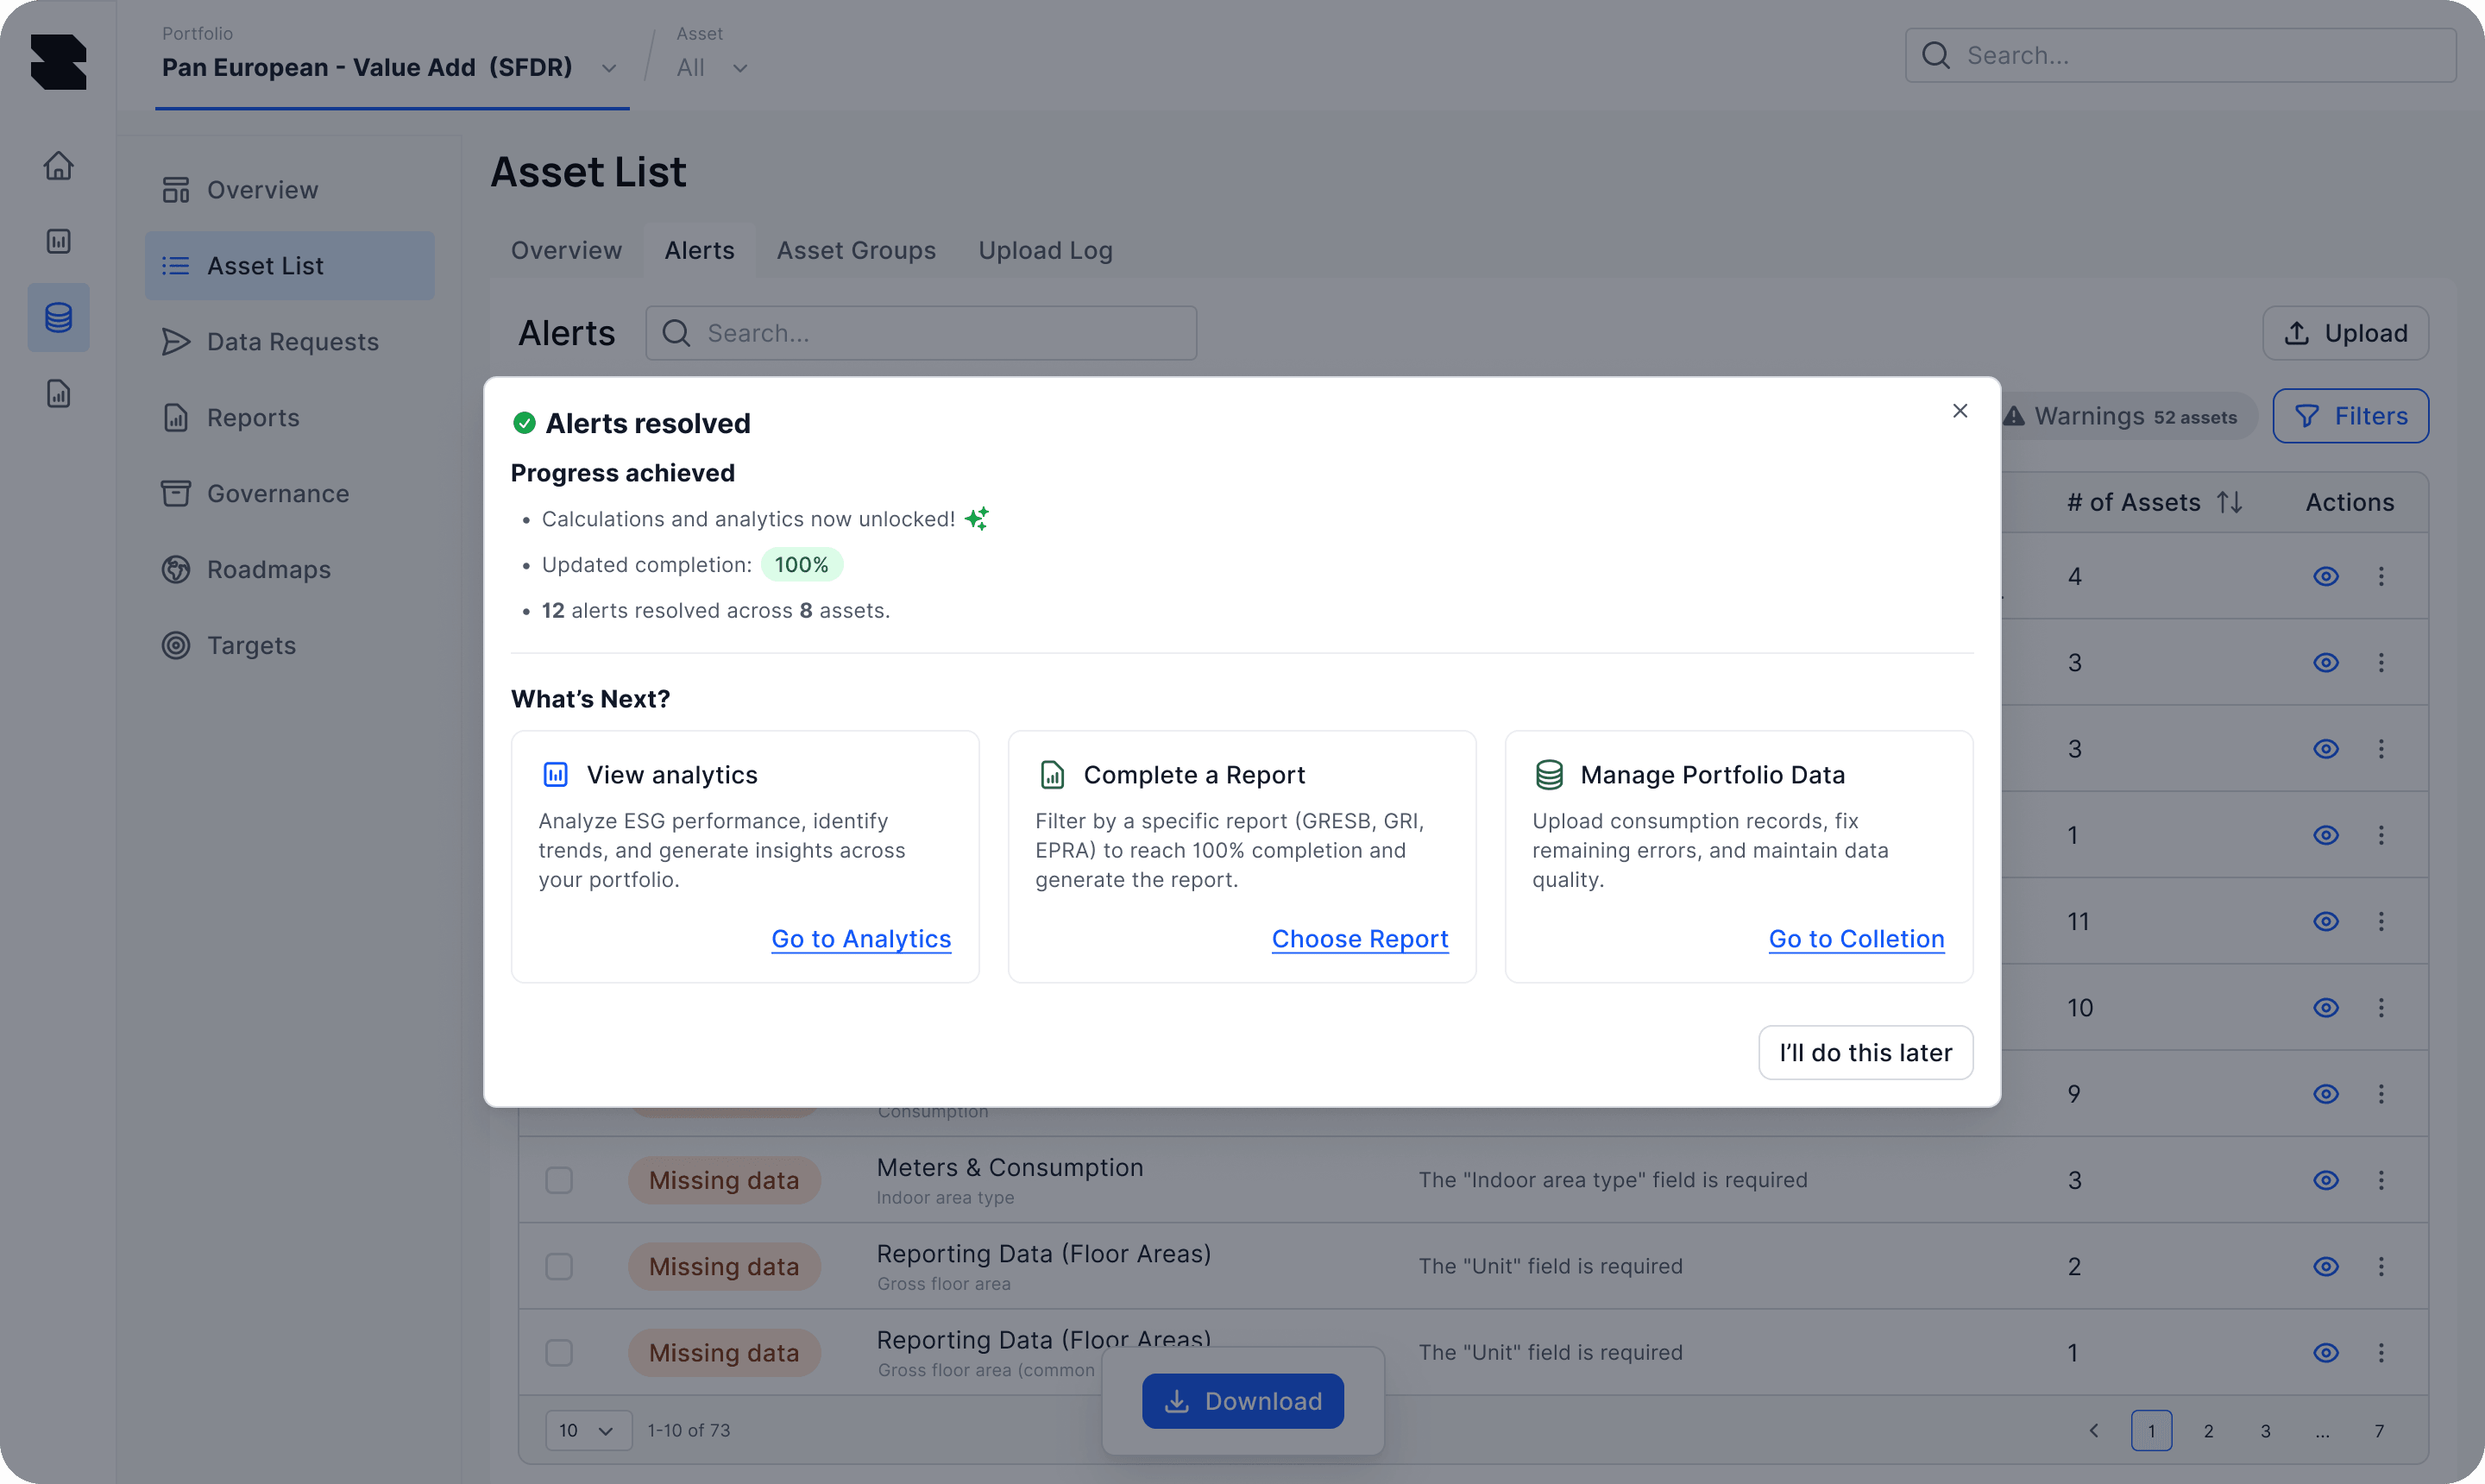Open Data Requests in sidebar
The image size is (2485, 1484).
(x=290, y=342)
